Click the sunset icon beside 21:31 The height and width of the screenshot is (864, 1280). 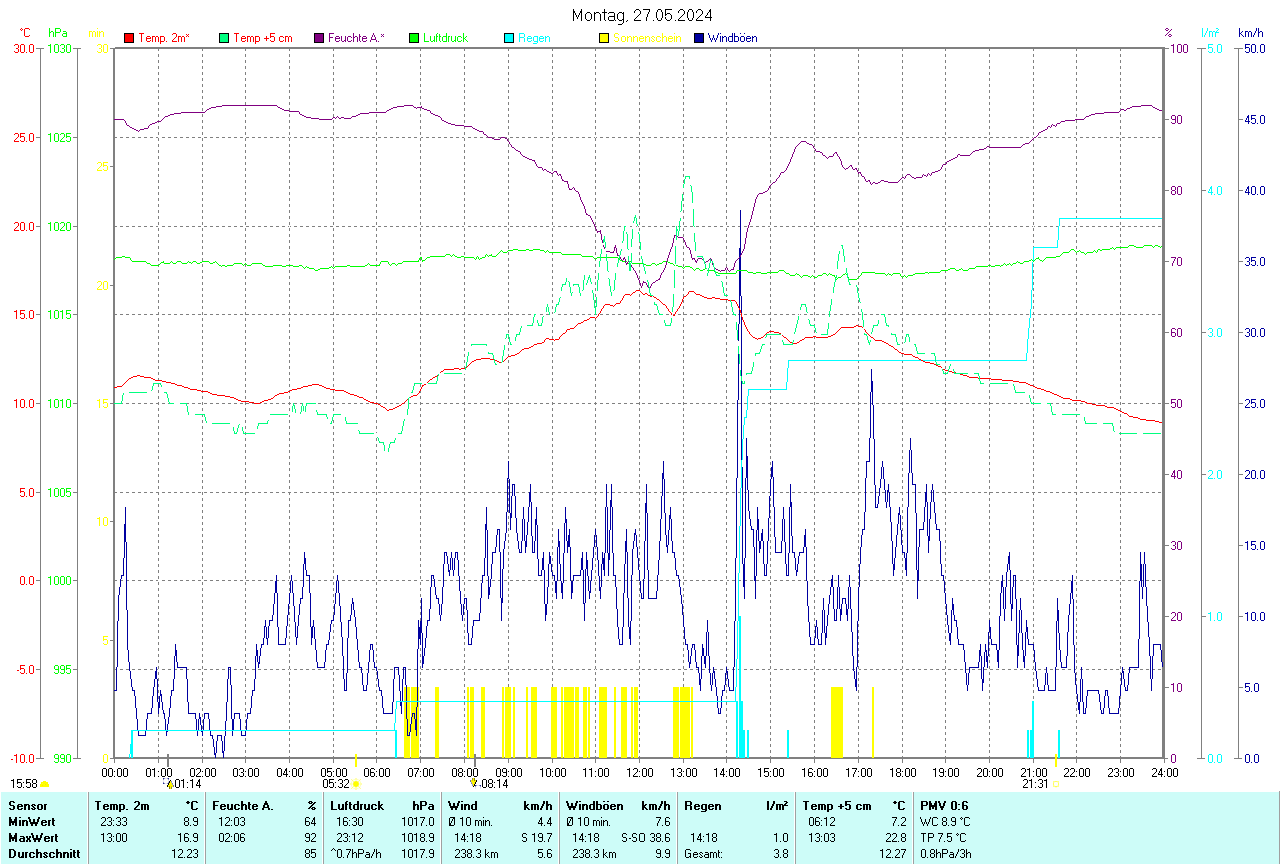click(x=1056, y=784)
